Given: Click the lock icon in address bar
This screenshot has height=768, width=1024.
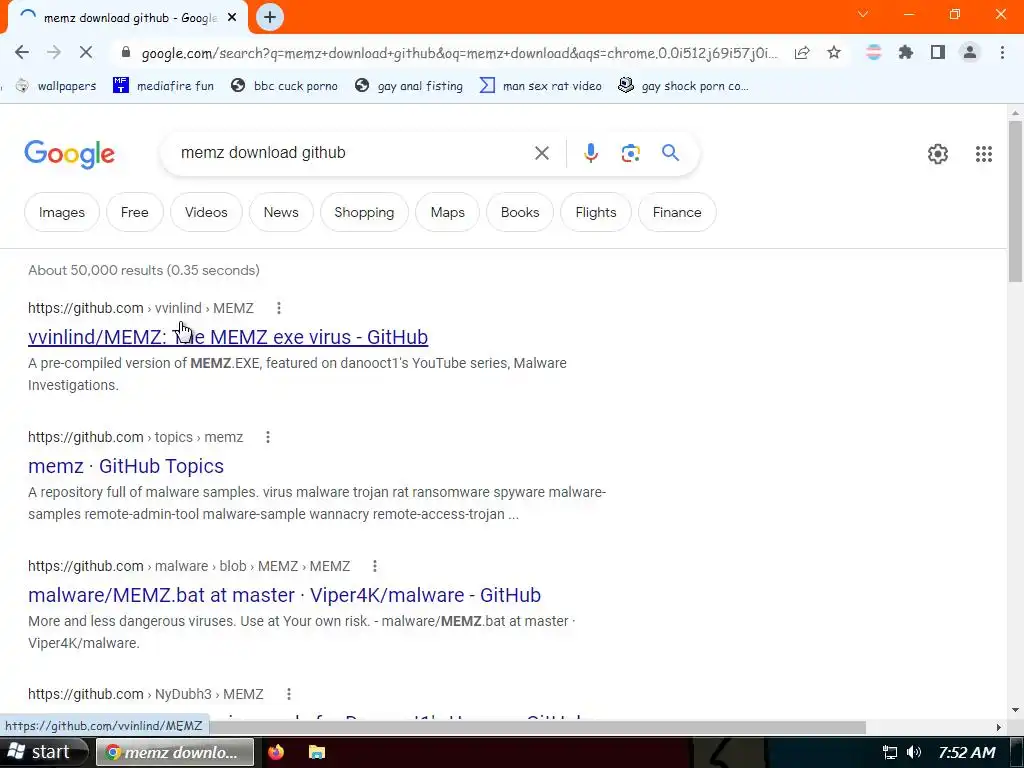Looking at the screenshot, I should point(126,52).
